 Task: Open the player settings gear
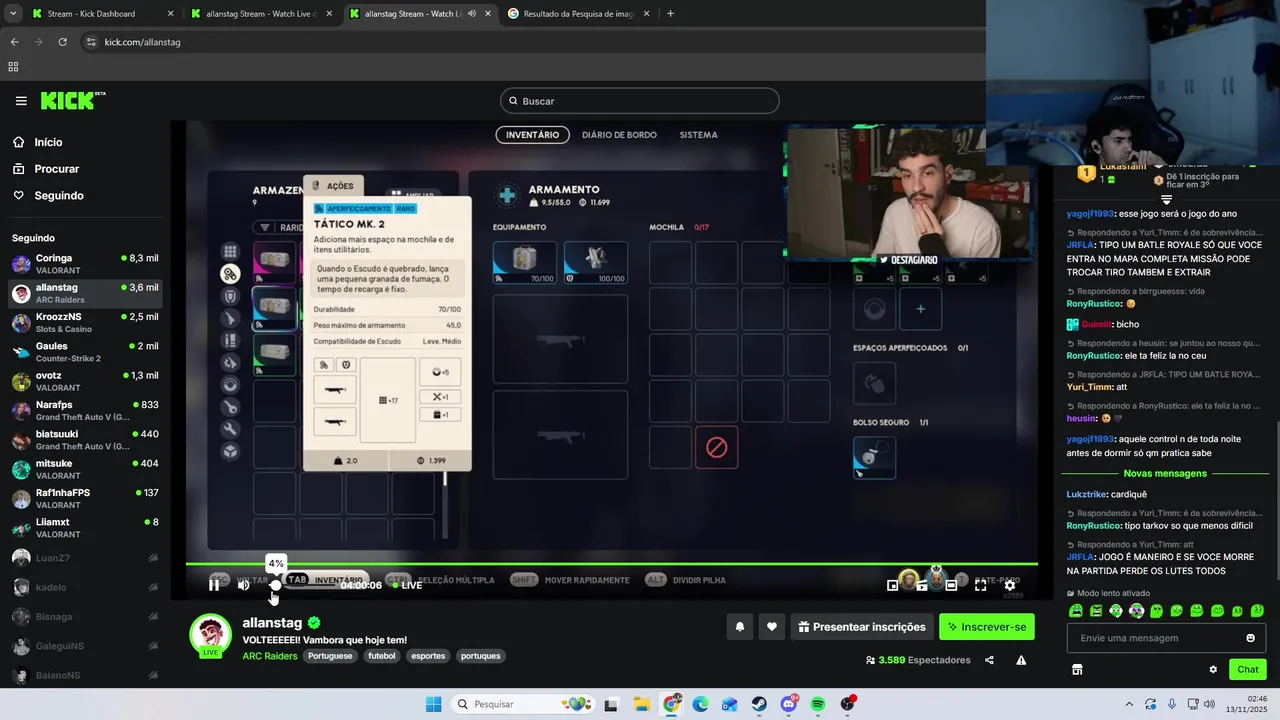pyautogui.click(x=1010, y=586)
